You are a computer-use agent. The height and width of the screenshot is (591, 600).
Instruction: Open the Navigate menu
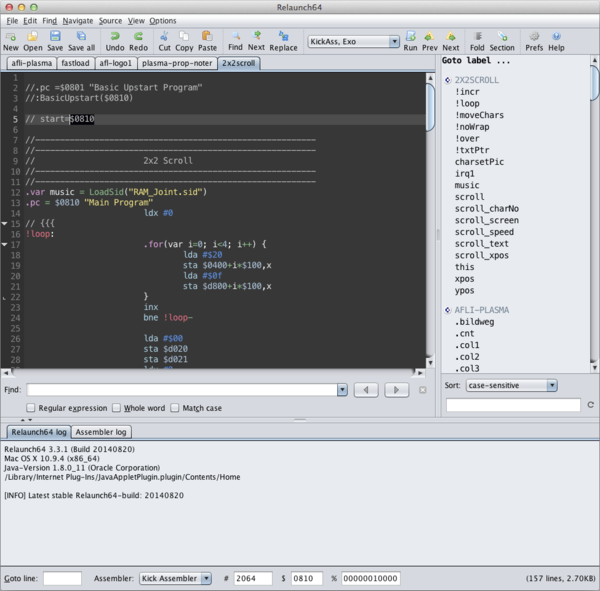coord(77,20)
